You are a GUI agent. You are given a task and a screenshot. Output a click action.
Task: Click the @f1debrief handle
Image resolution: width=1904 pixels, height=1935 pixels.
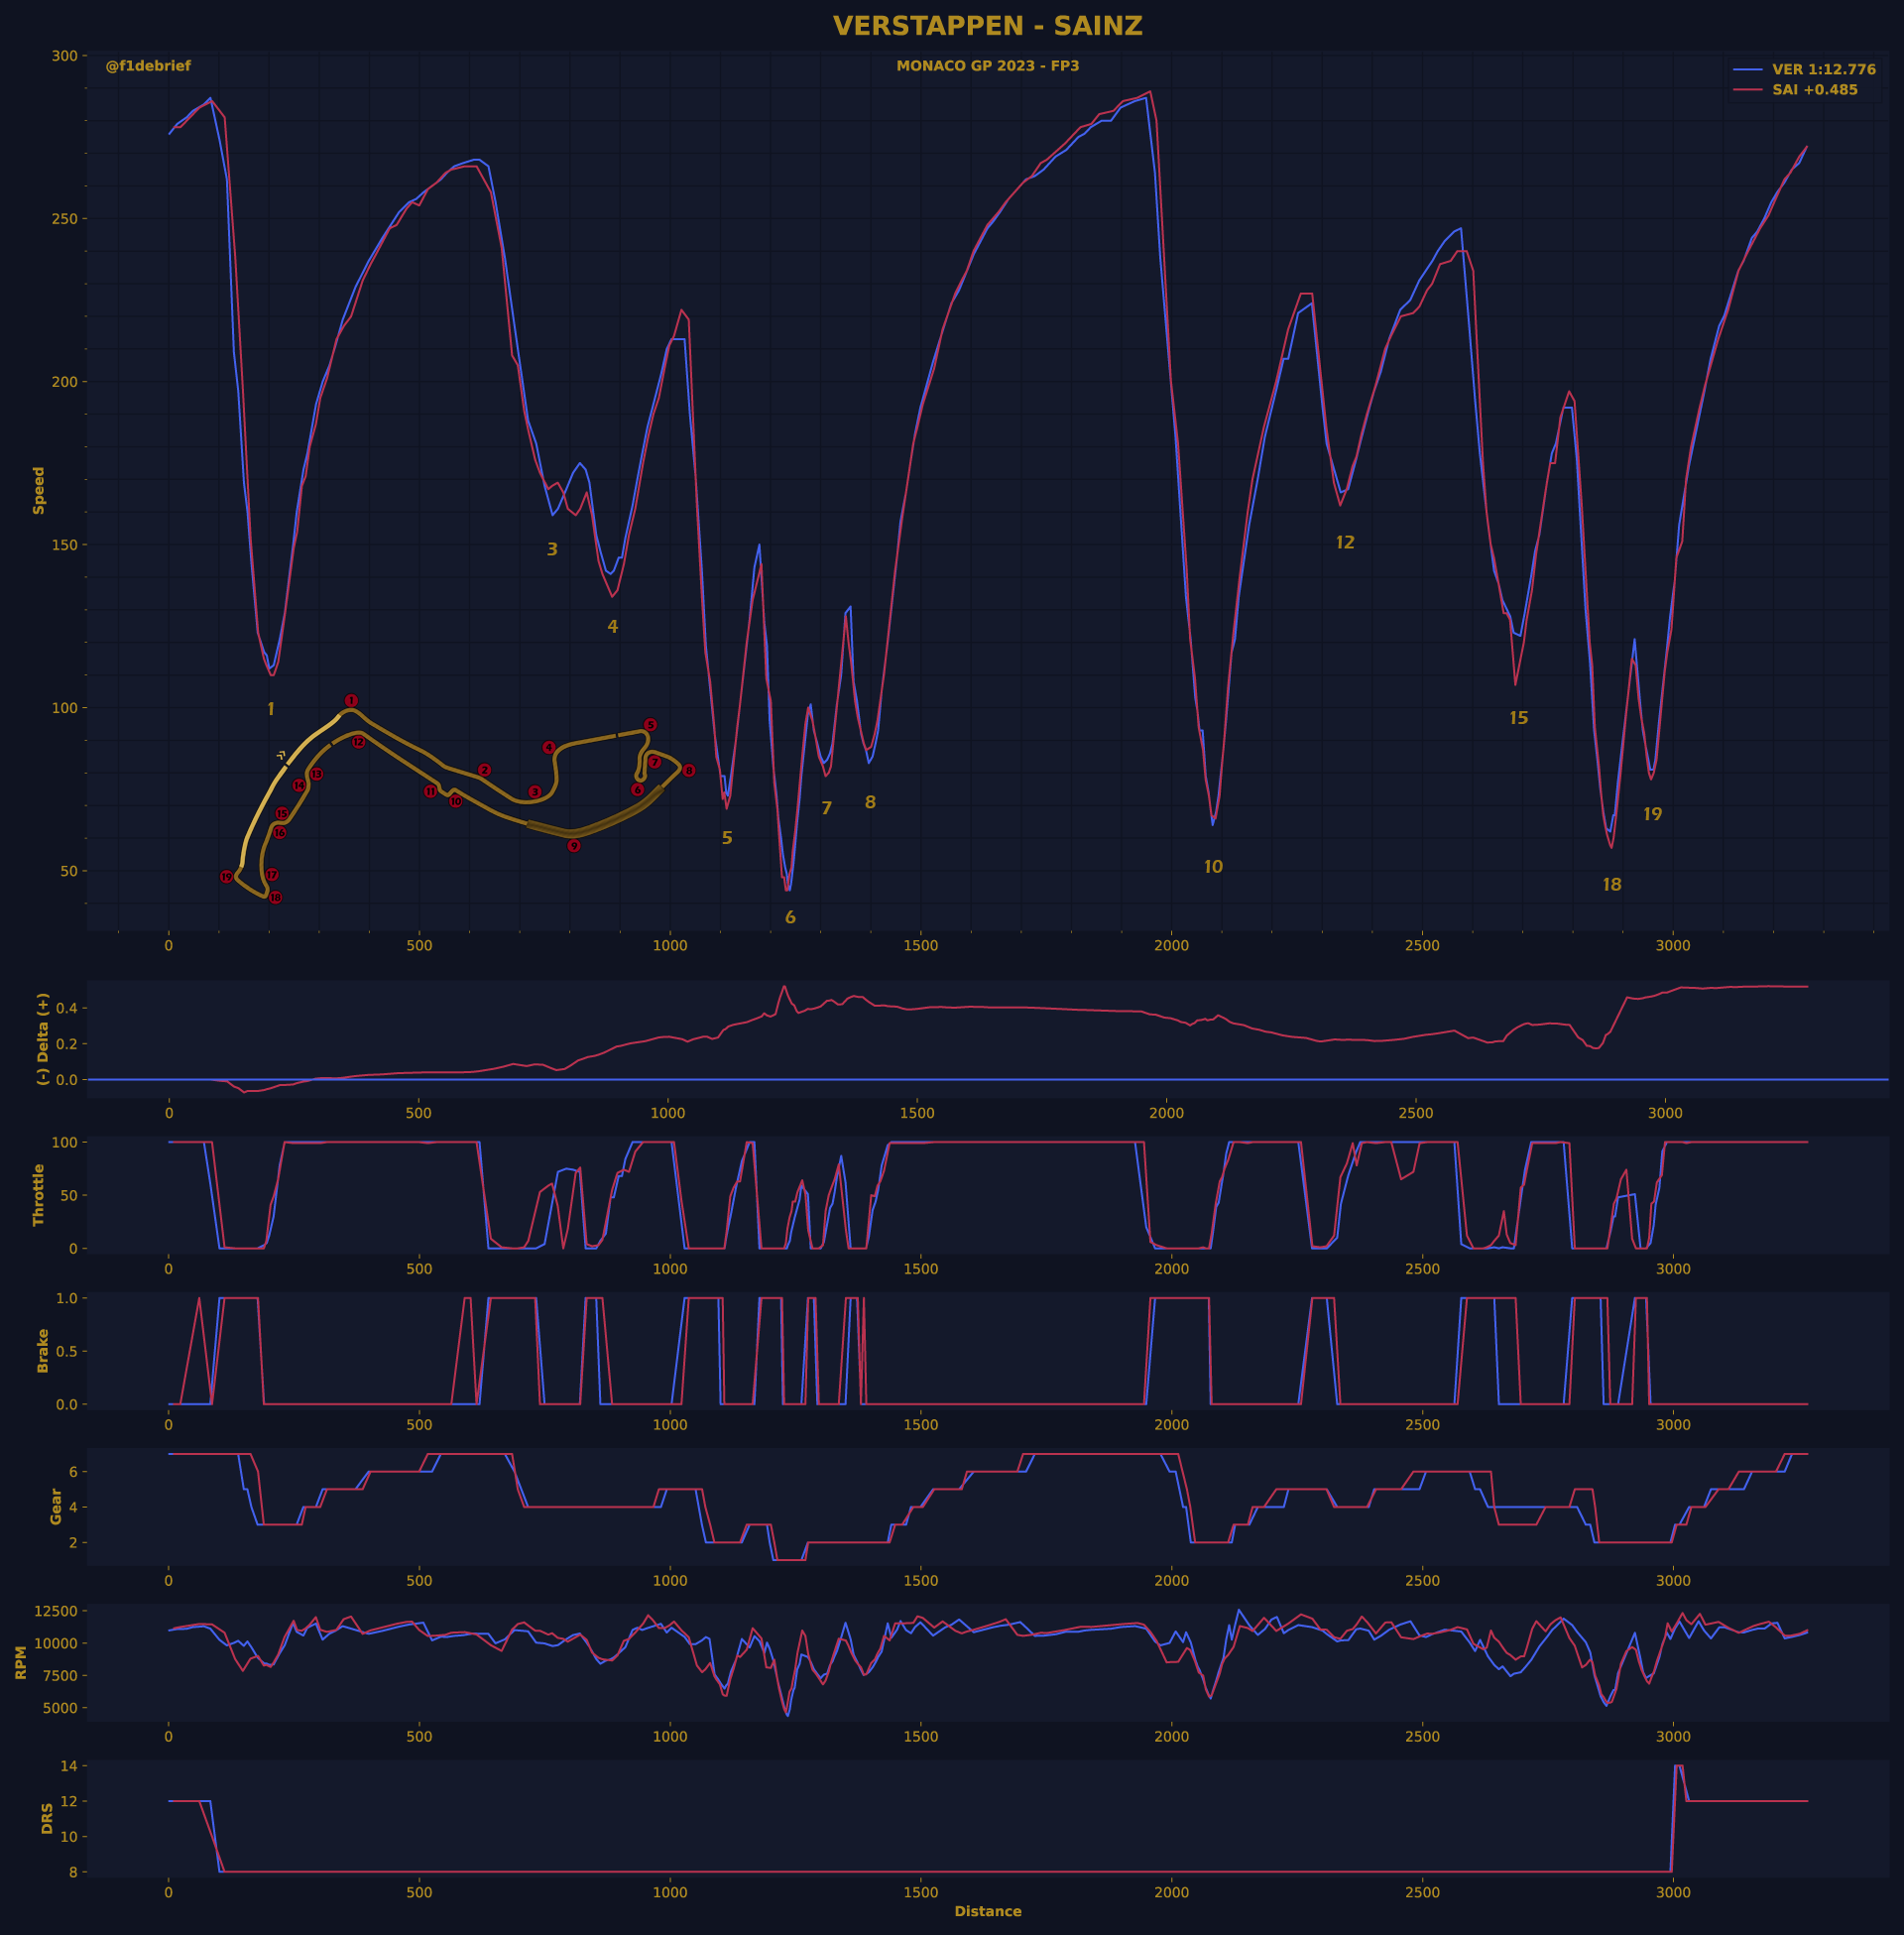pos(148,66)
